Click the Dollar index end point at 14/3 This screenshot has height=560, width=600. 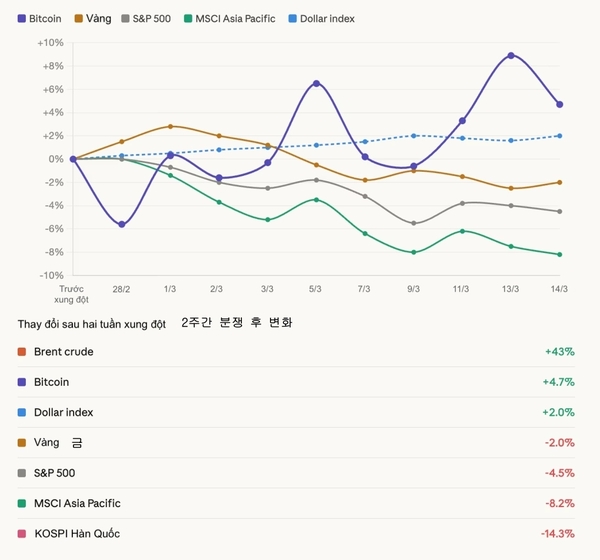[559, 136]
